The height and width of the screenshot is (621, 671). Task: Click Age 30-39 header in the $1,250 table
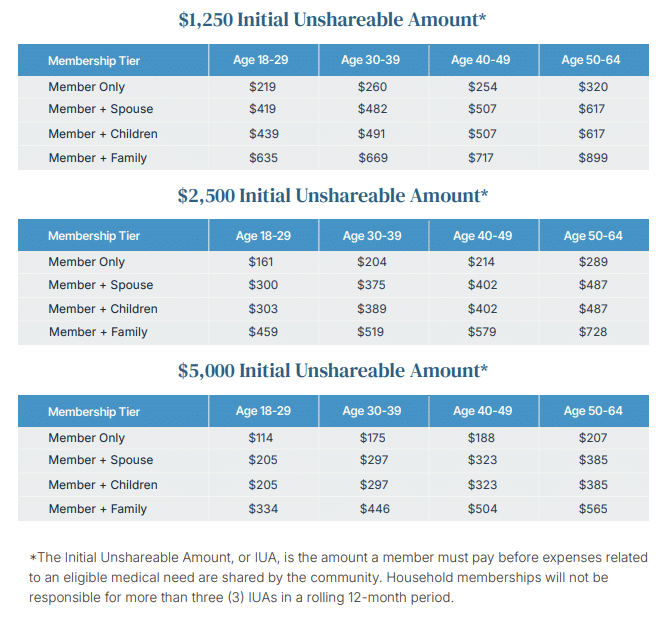372,60
